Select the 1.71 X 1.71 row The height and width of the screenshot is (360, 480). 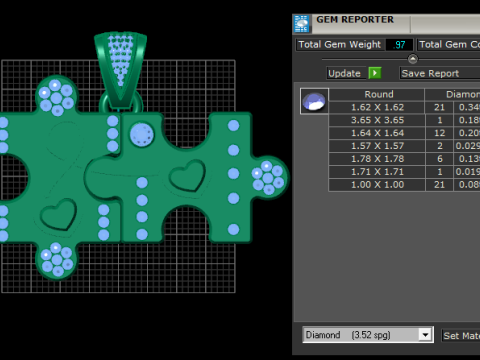[404, 172]
